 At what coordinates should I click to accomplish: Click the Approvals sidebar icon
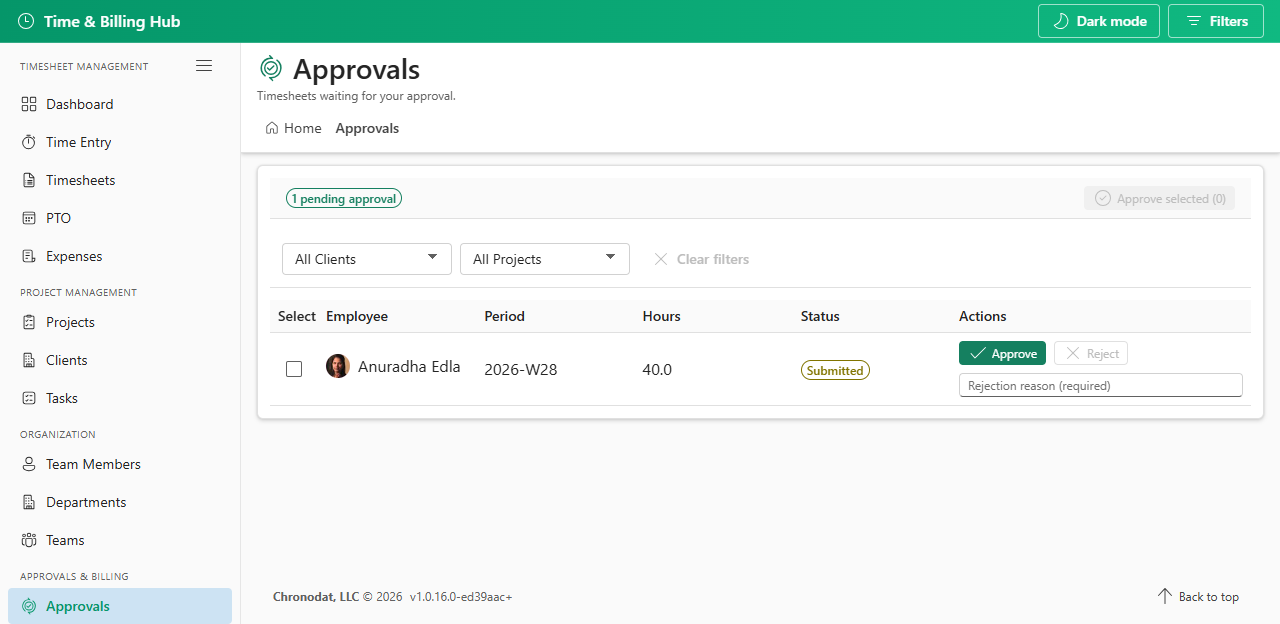click(29, 606)
